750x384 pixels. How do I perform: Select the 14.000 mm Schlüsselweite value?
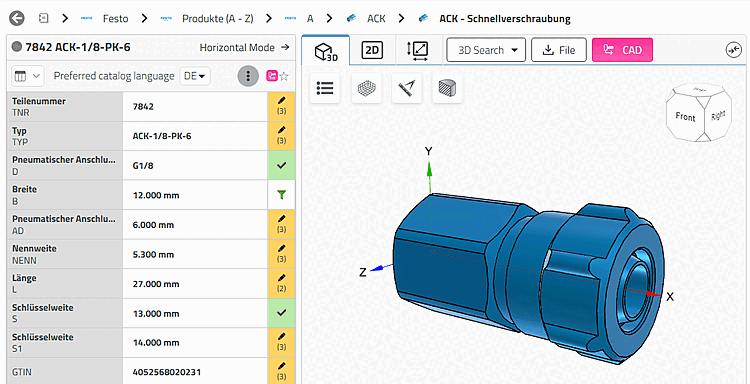(x=195, y=343)
